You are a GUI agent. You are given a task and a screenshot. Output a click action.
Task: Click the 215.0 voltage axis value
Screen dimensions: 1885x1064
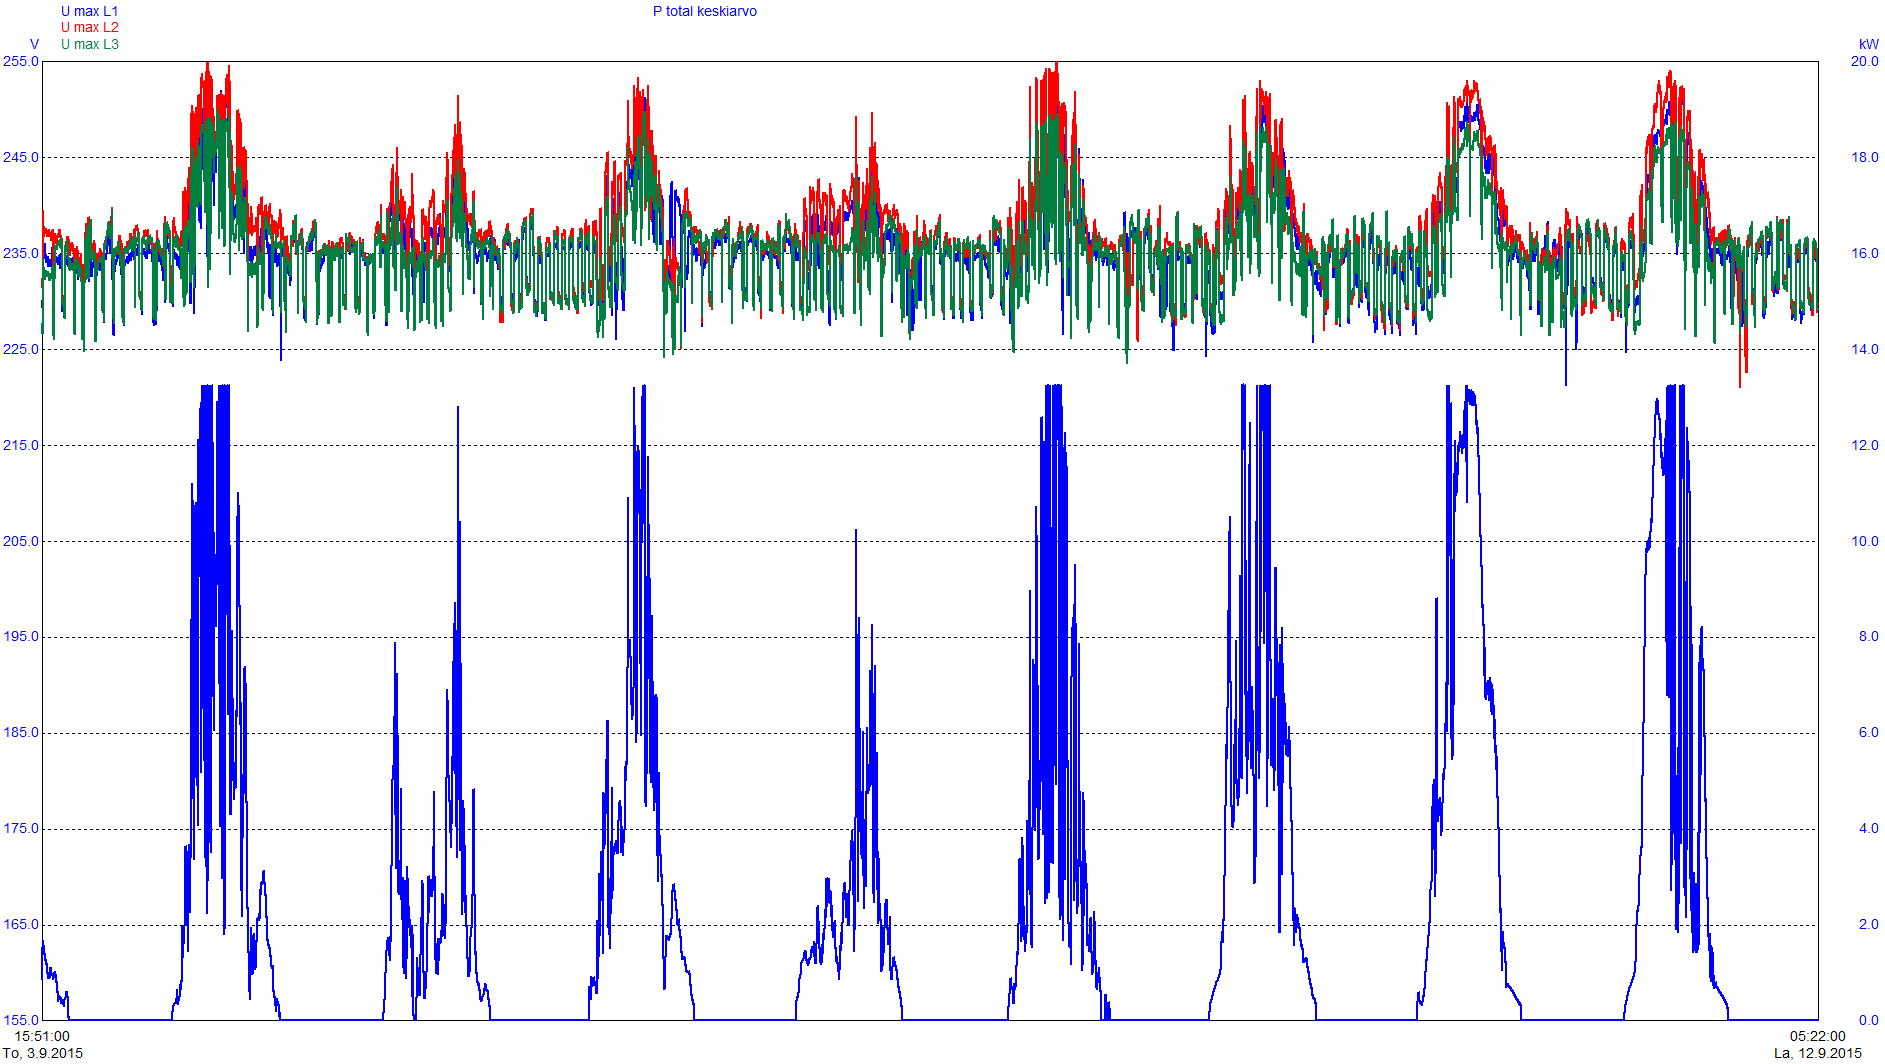tap(21, 445)
